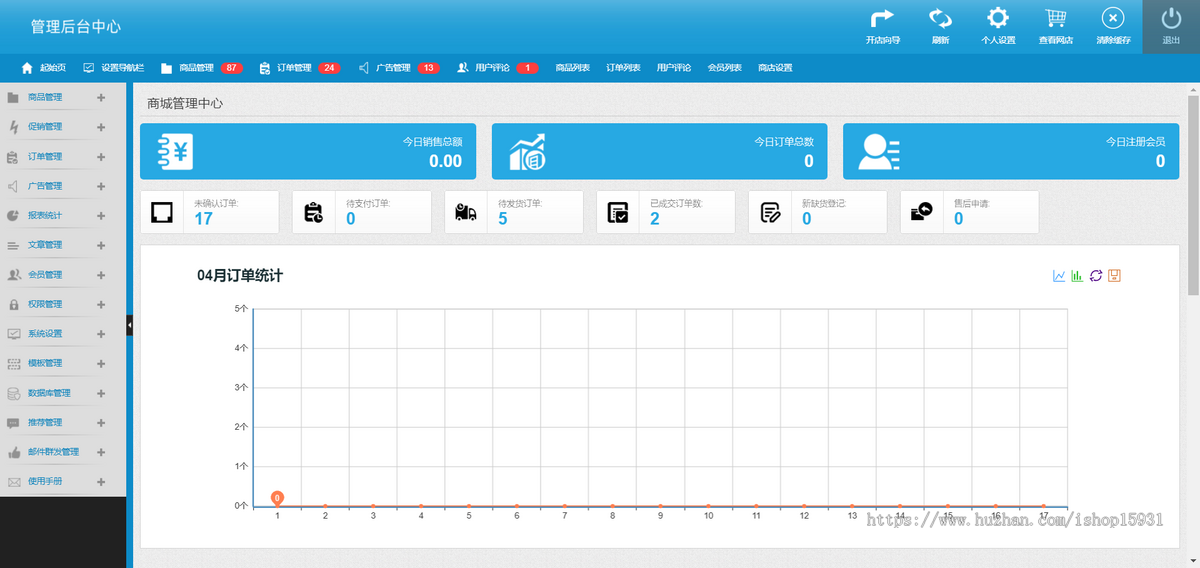1200x568 pixels.
Task: Switch chart to bar graph view
Action: (1077, 276)
